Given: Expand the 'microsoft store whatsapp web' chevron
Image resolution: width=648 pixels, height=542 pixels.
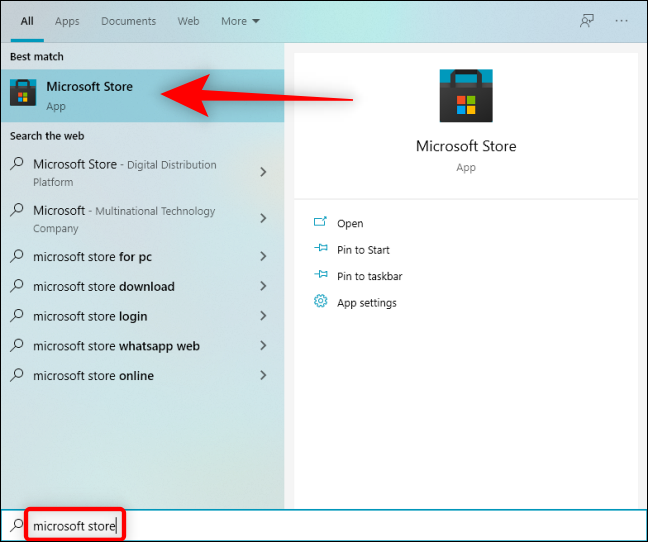Looking at the screenshot, I should 263,346.
